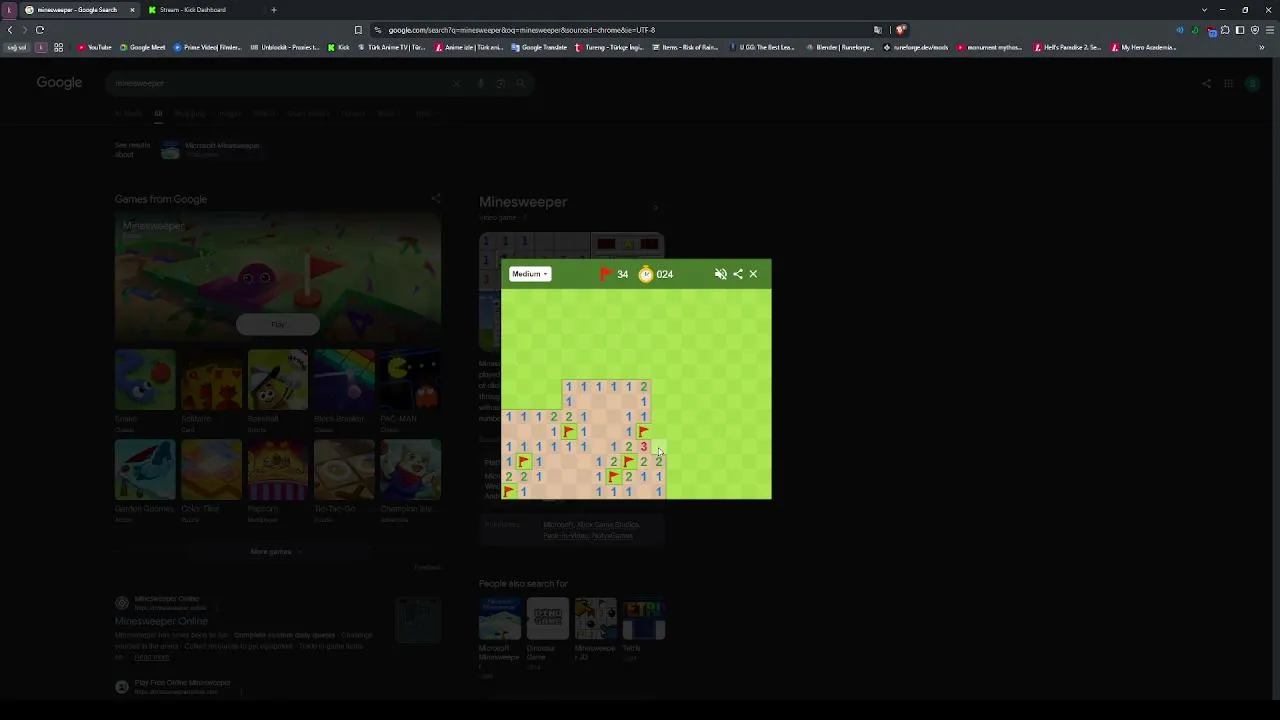This screenshot has height=720, width=1280.
Task: Open the Prime Video bookmark
Action: 208,47
